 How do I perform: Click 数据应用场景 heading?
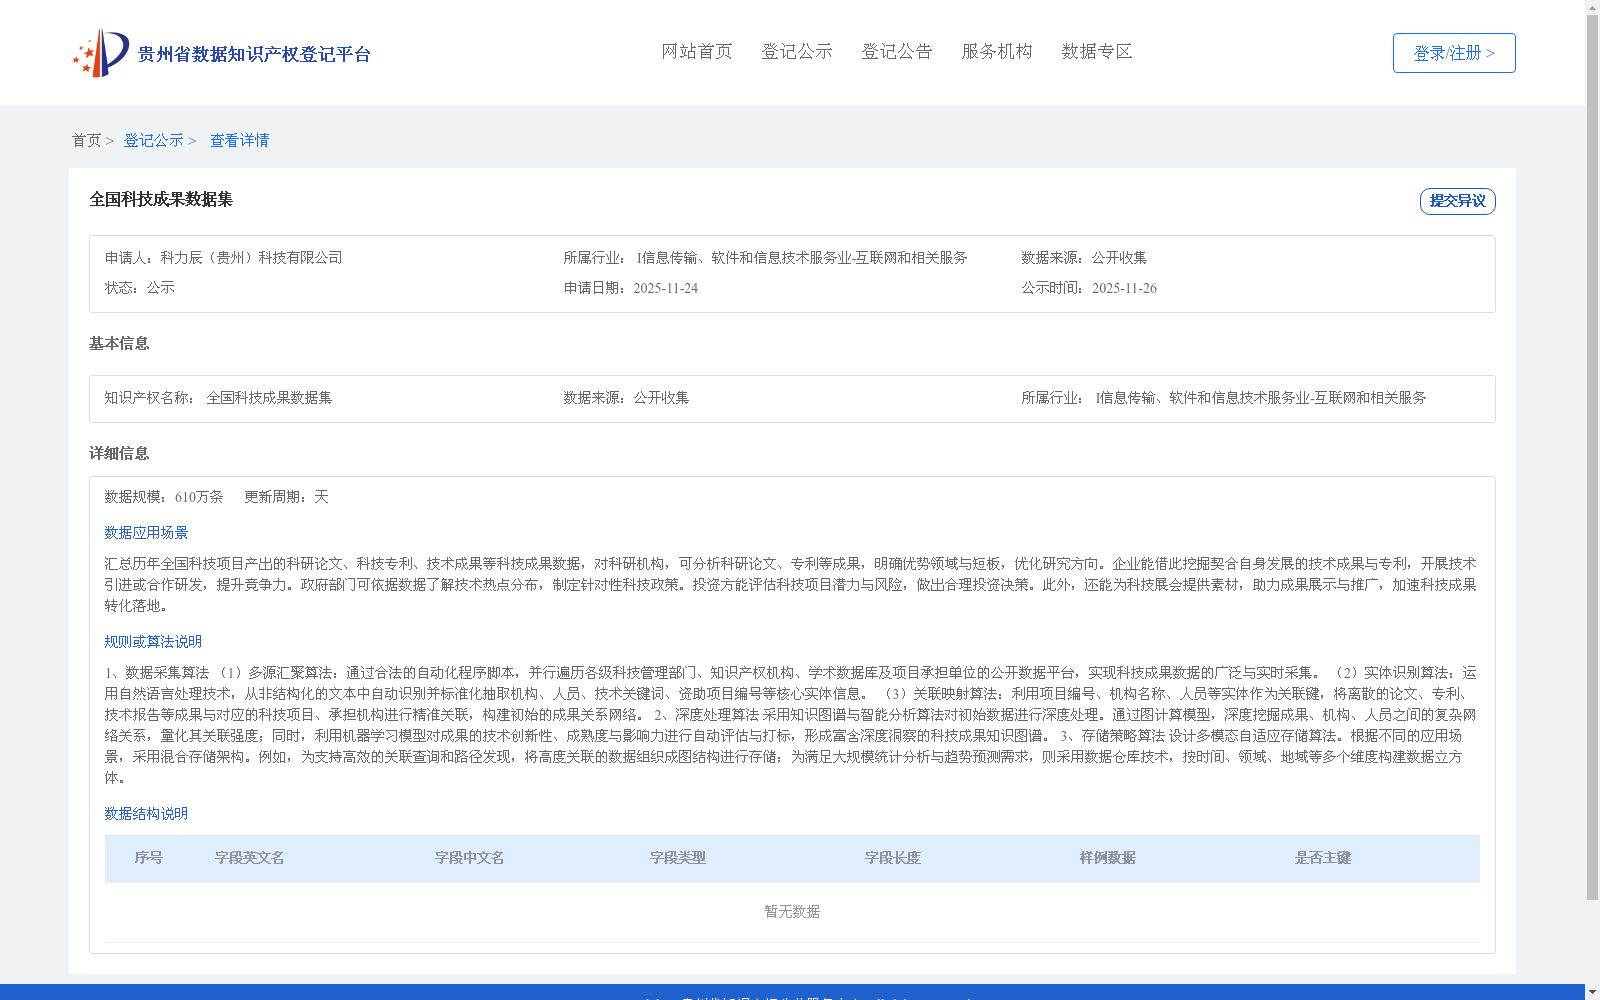(x=146, y=533)
